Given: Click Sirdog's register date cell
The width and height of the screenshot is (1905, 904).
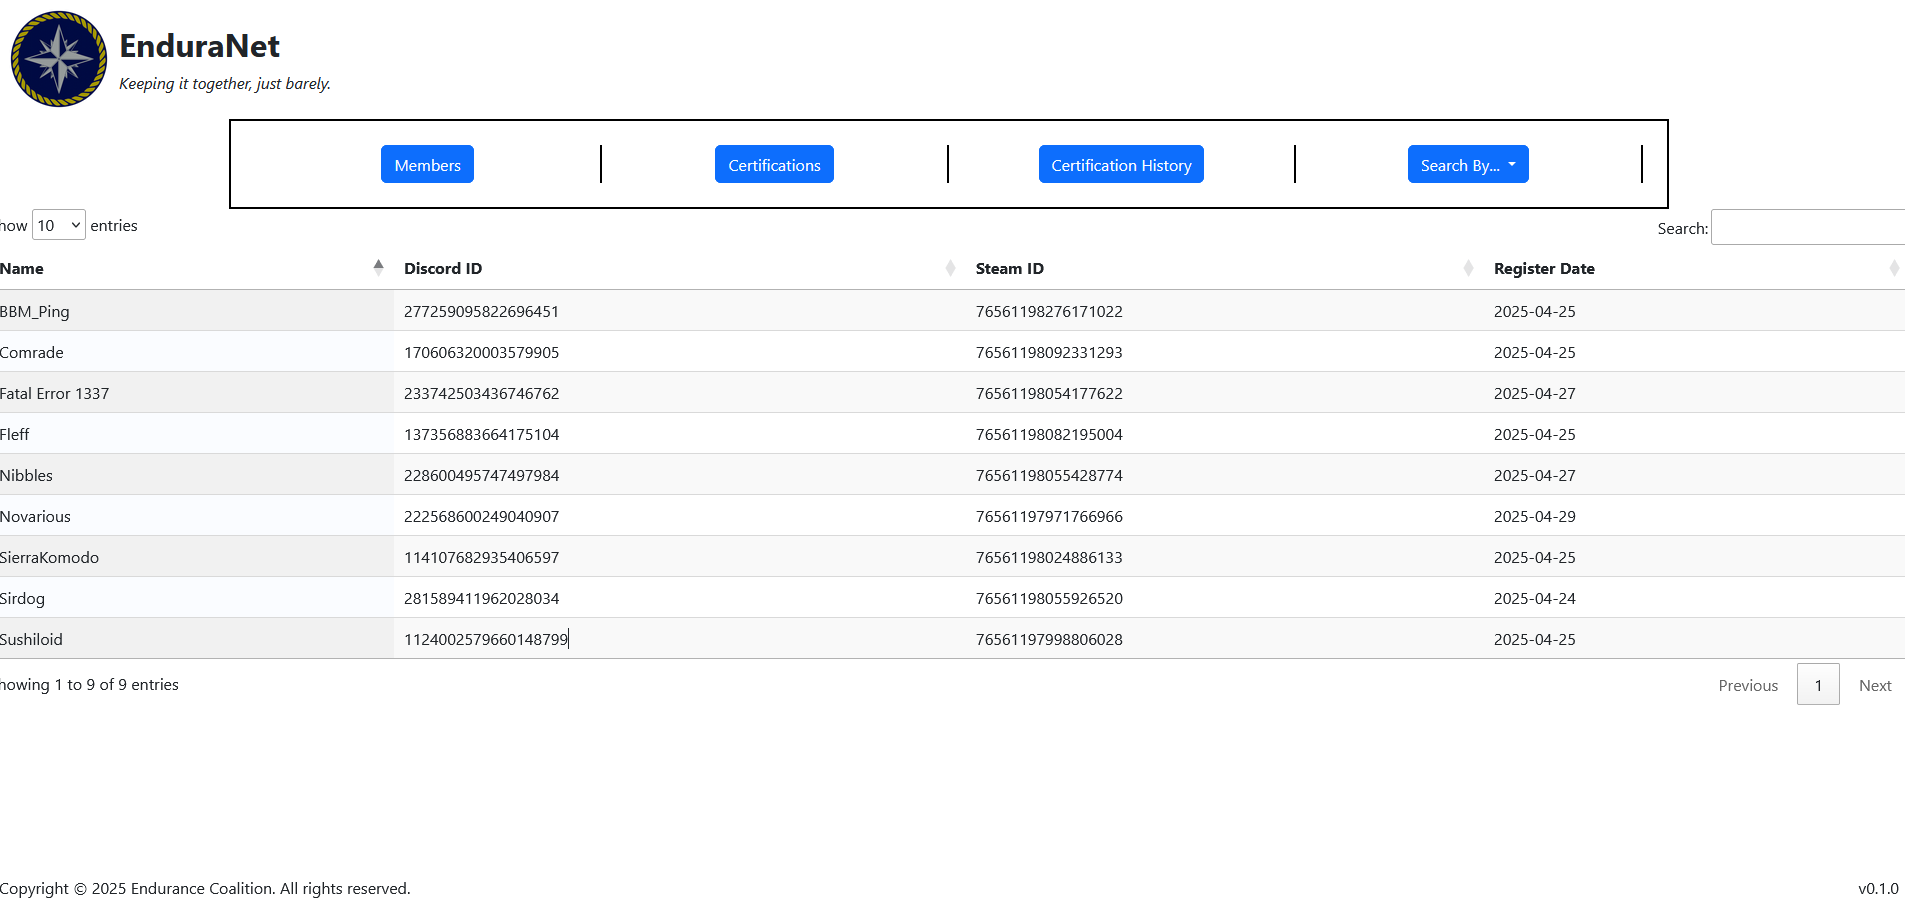Looking at the screenshot, I should 1534,599.
